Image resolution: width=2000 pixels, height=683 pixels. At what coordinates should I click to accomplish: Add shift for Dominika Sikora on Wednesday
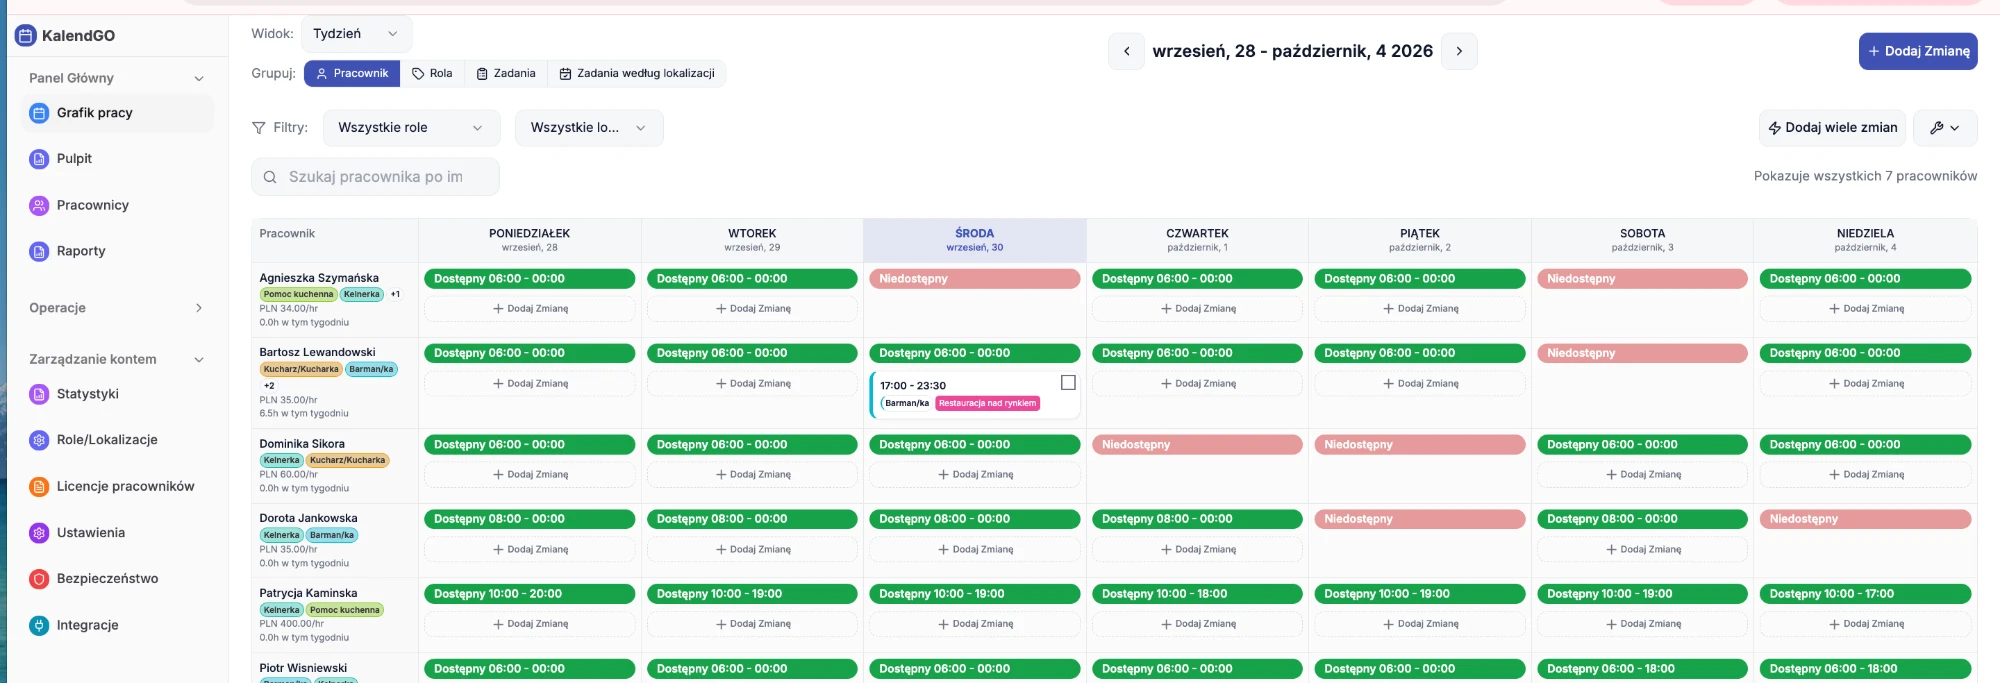(975, 475)
